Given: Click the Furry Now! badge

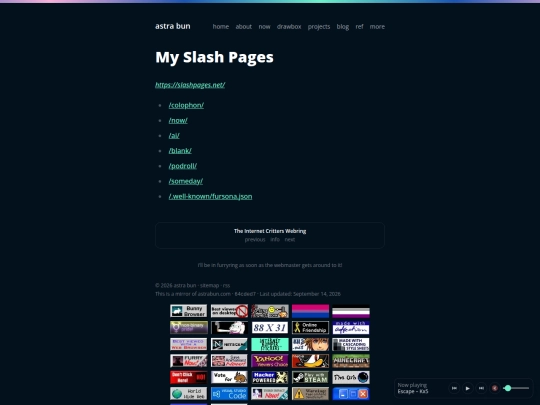Looking at the screenshot, I should [x=189, y=361].
